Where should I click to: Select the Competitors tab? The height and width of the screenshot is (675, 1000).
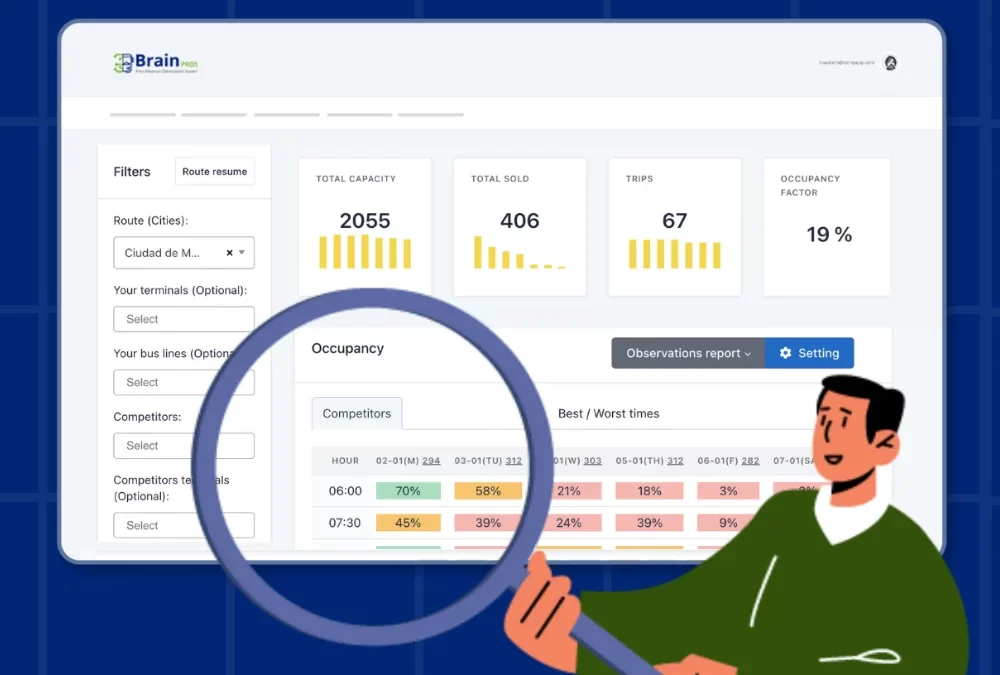(357, 413)
